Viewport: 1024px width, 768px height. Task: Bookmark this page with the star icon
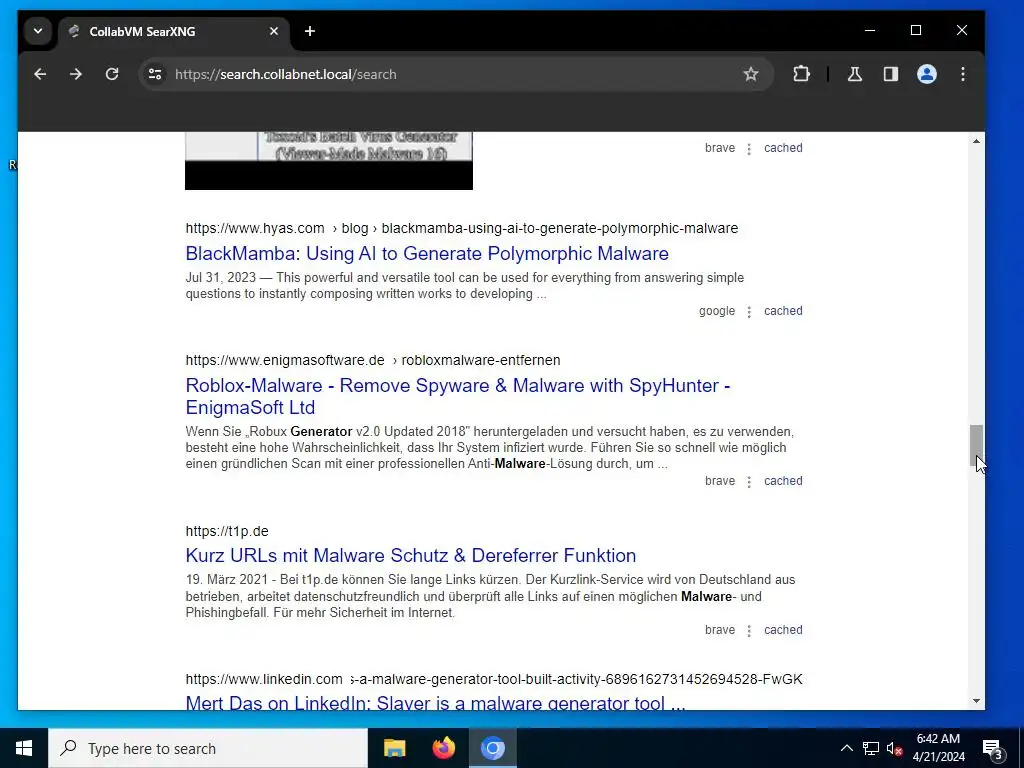tap(751, 74)
